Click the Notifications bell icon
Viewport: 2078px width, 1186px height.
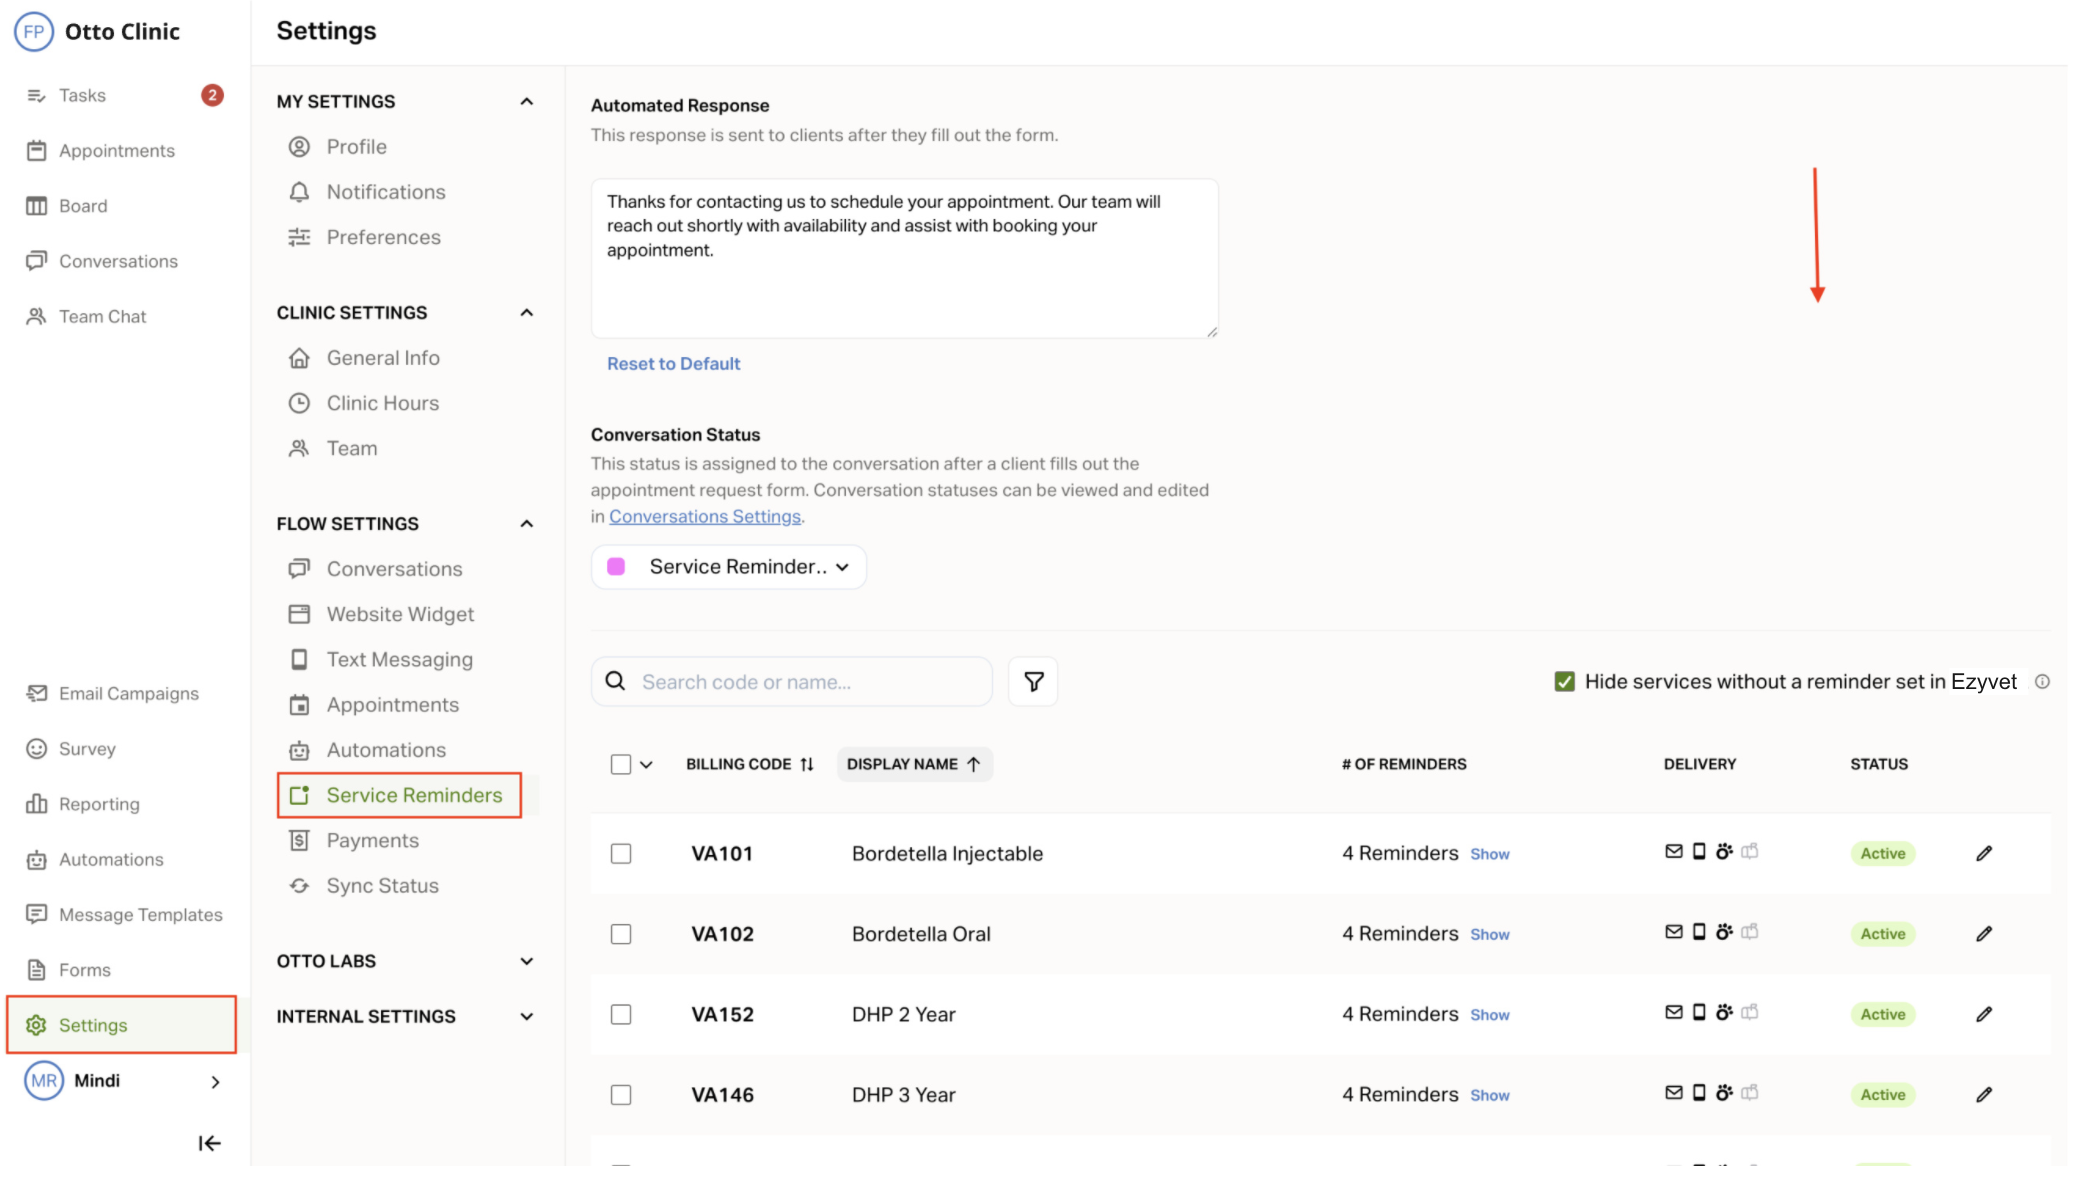[299, 192]
